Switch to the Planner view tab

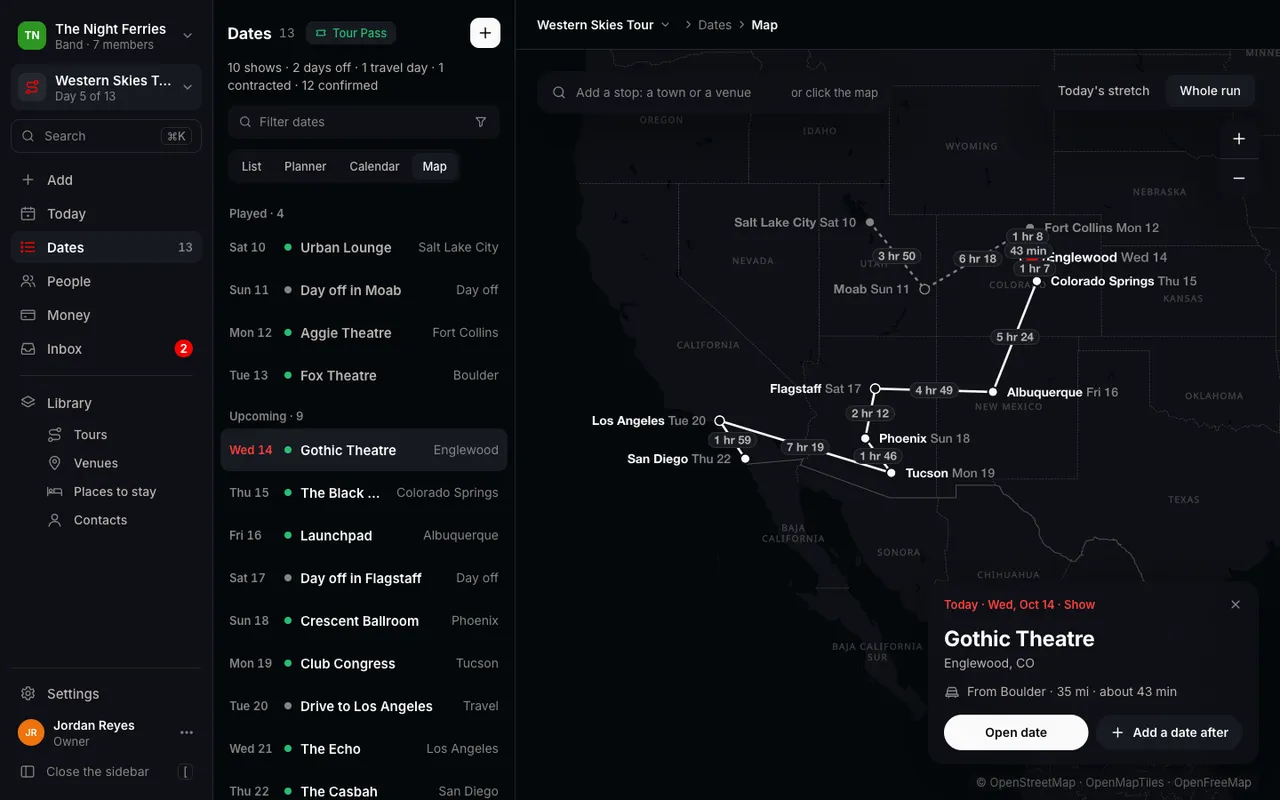pyautogui.click(x=305, y=167)
